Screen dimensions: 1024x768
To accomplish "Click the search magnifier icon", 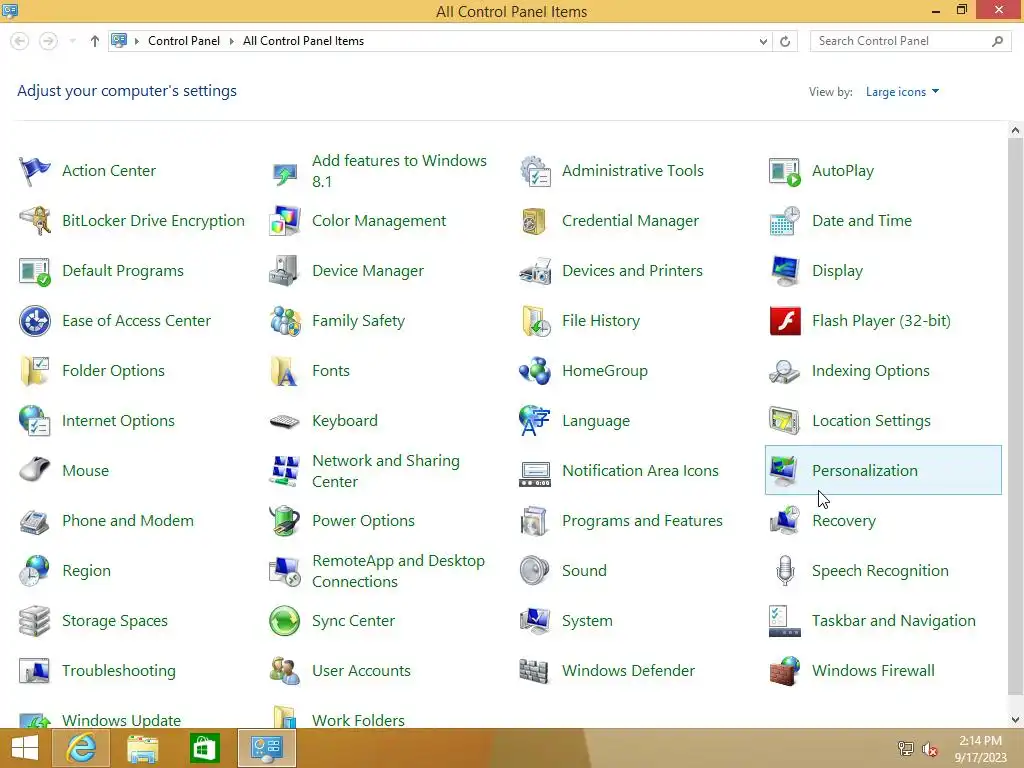I will click(997, 41).
